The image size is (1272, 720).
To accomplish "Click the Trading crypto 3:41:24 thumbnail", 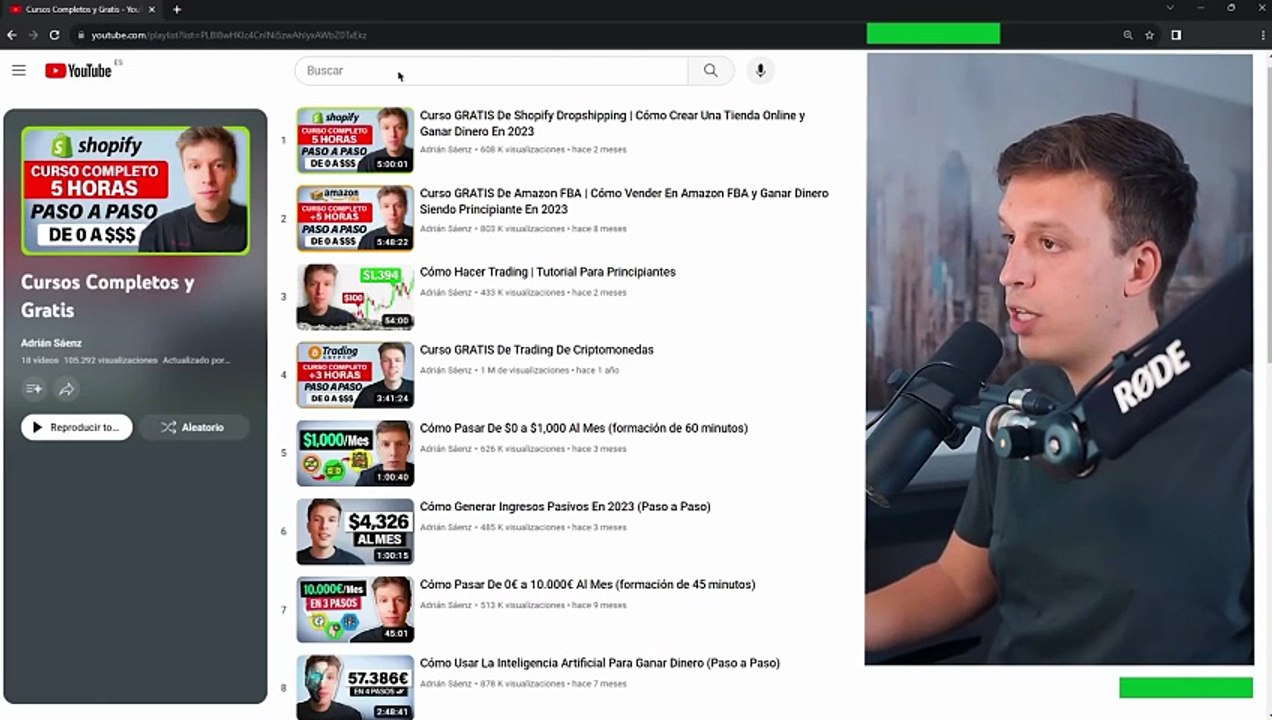I will click(x=355, y=375).
